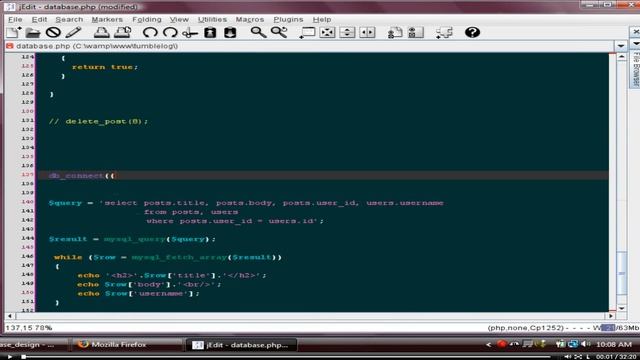Open Global Options from the toolbar
Image resolution: width=640 pixels, height=360 pixels.
(416, 32)
